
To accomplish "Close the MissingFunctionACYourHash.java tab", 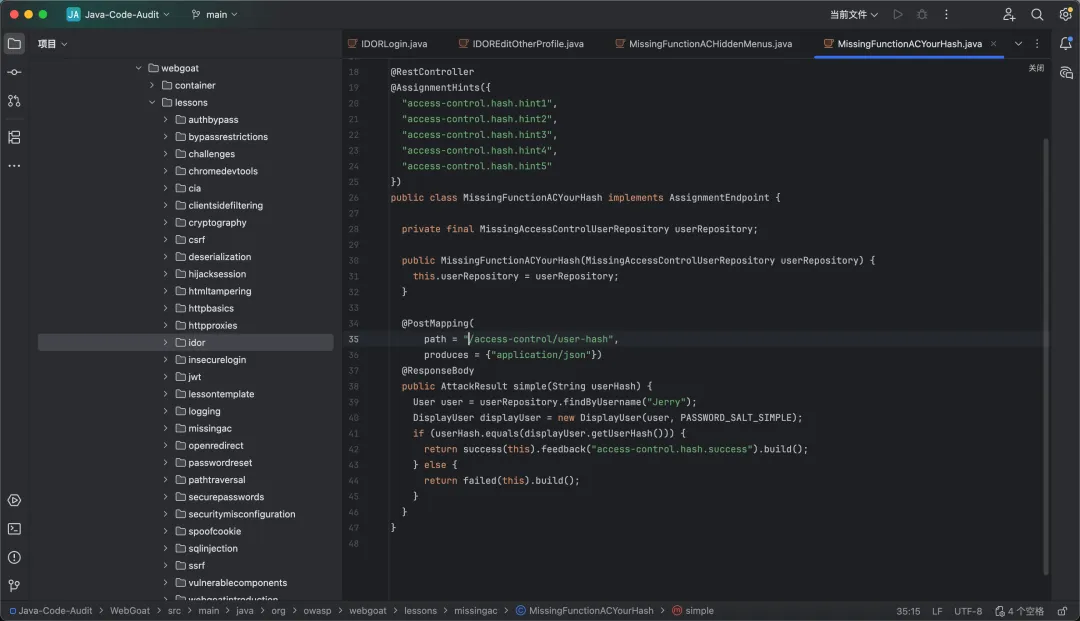I will click(x=993, y=44).
